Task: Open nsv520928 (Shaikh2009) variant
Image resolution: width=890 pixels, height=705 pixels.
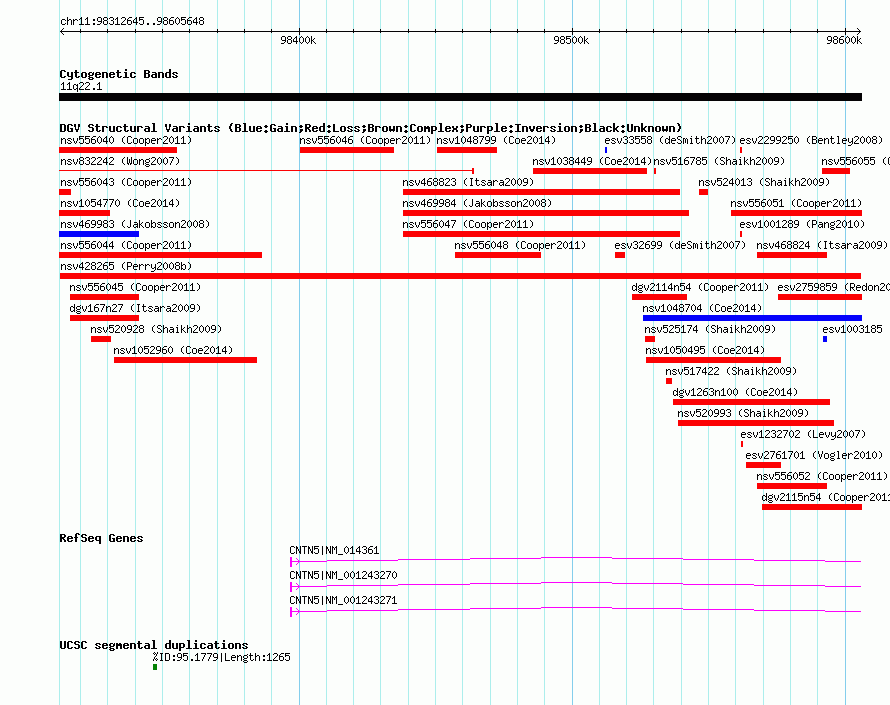Action: tap(156, 329)
